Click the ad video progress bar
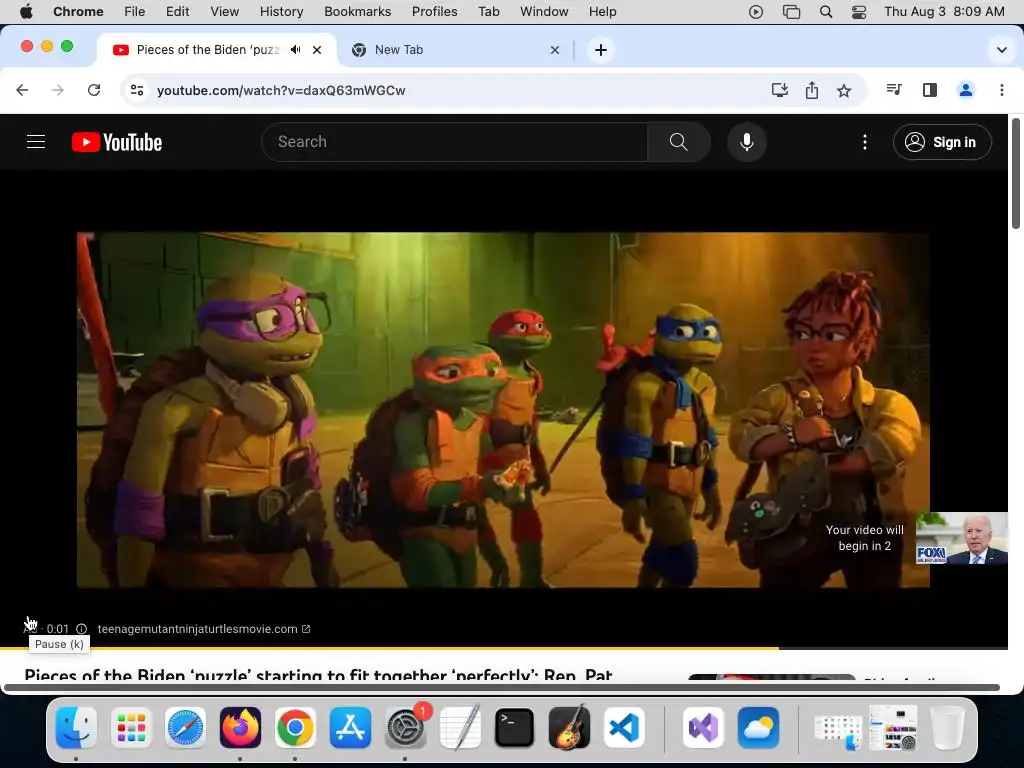 click(504, 648)
